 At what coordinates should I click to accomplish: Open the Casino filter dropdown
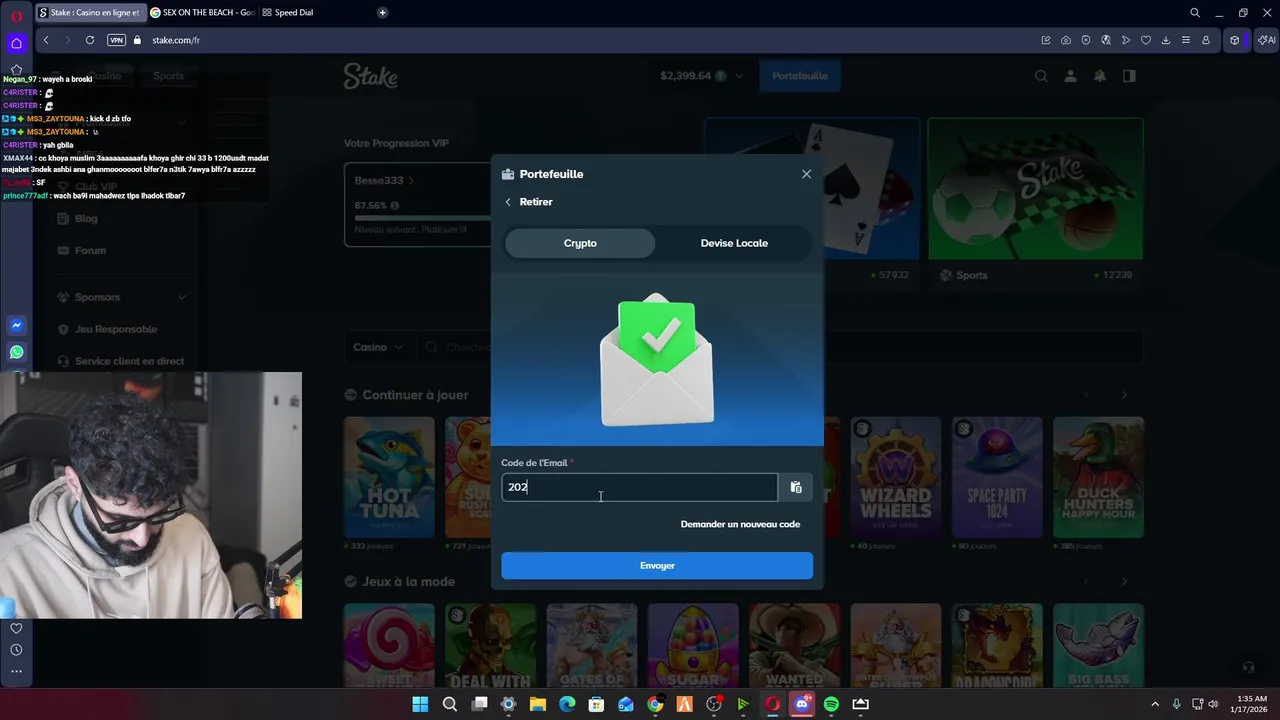click(x=378, y=347)
